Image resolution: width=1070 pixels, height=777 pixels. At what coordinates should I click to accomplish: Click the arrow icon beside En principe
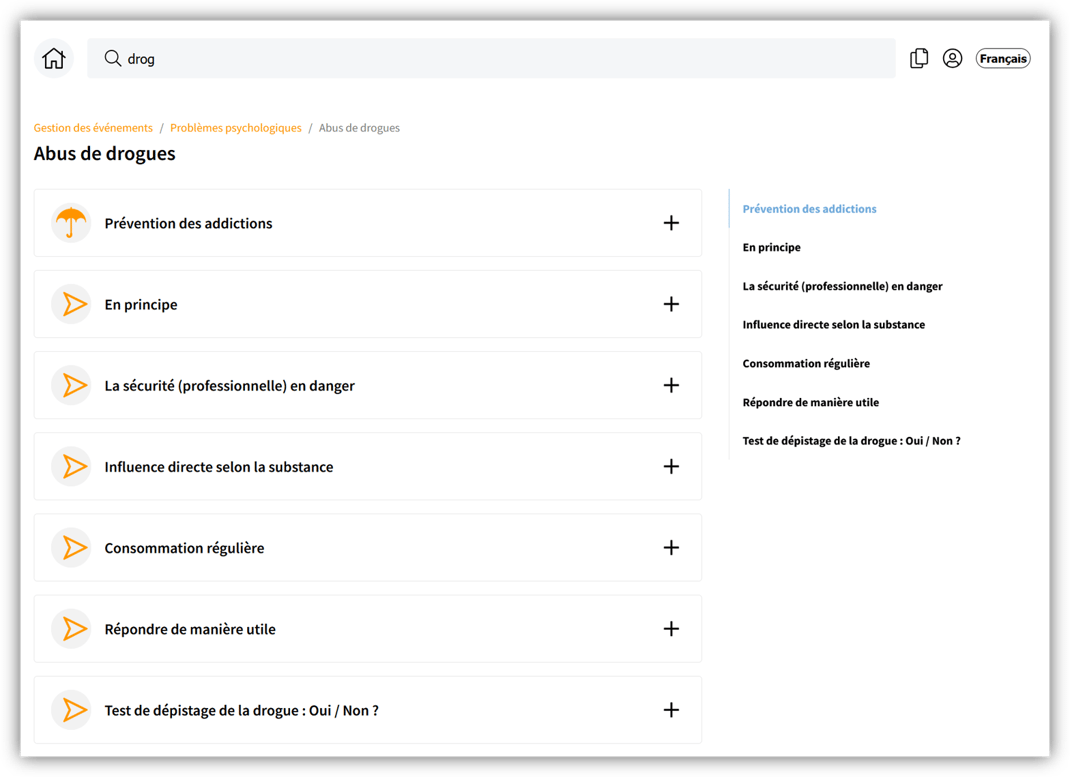[x=71, y=304]
